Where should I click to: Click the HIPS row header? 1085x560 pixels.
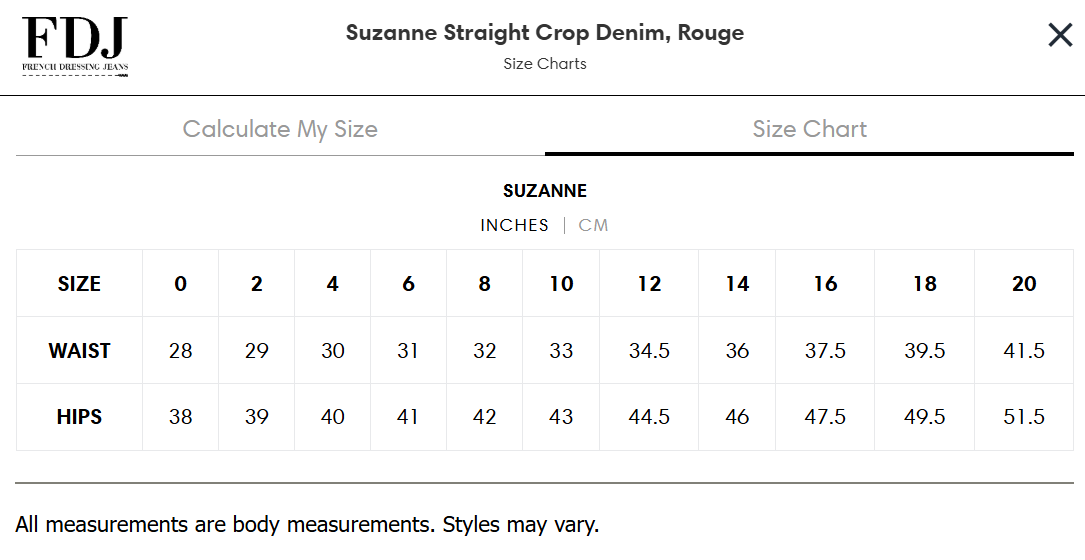point(79,417)
